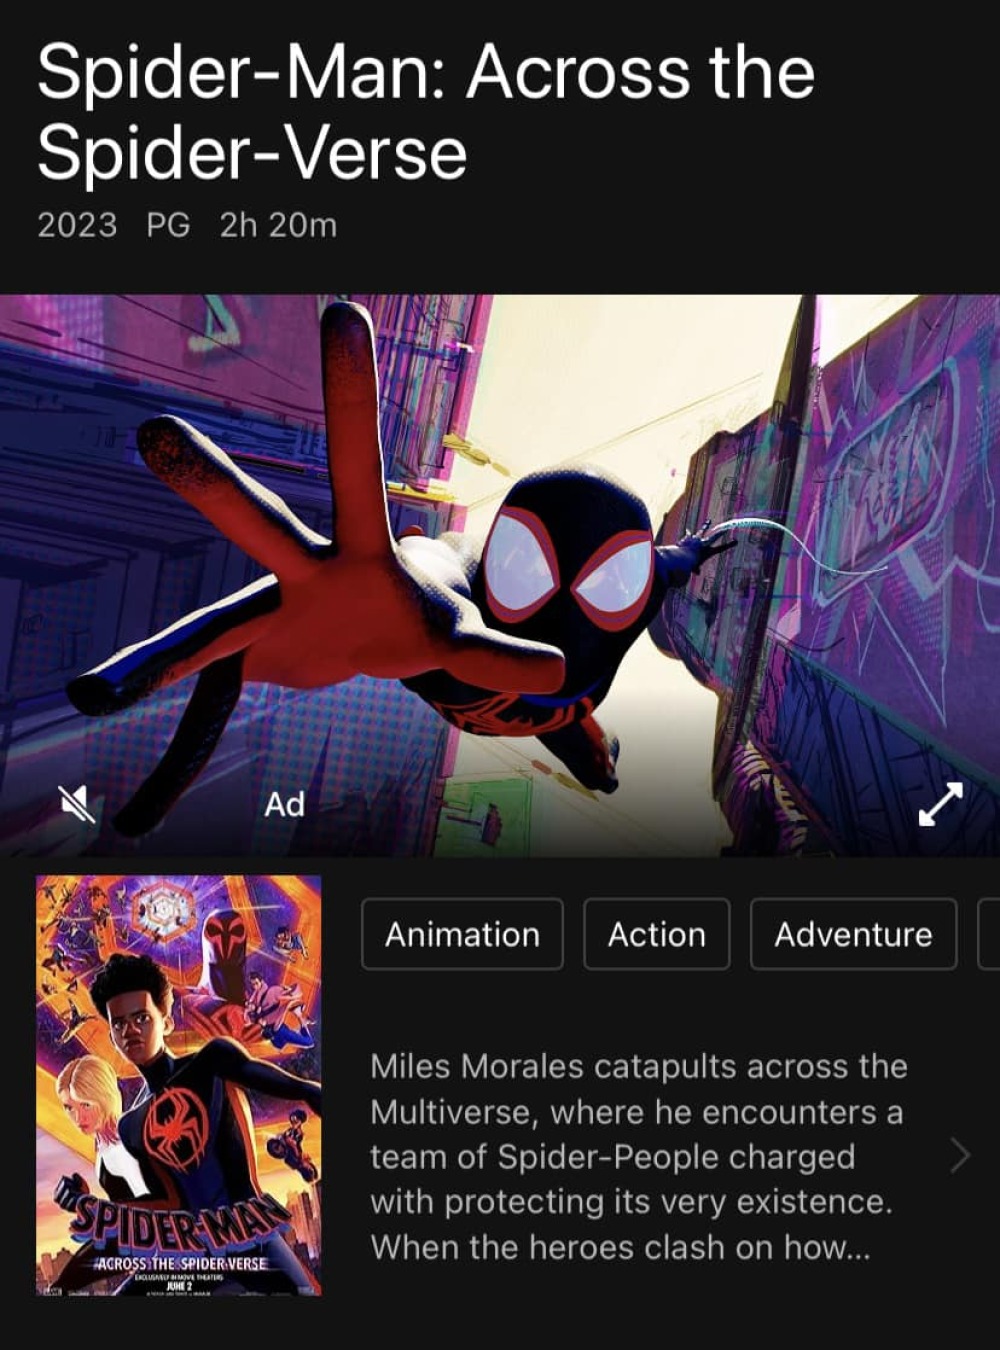Tap the 2023 release year
1000x1350 pixels.
(77, 224)
